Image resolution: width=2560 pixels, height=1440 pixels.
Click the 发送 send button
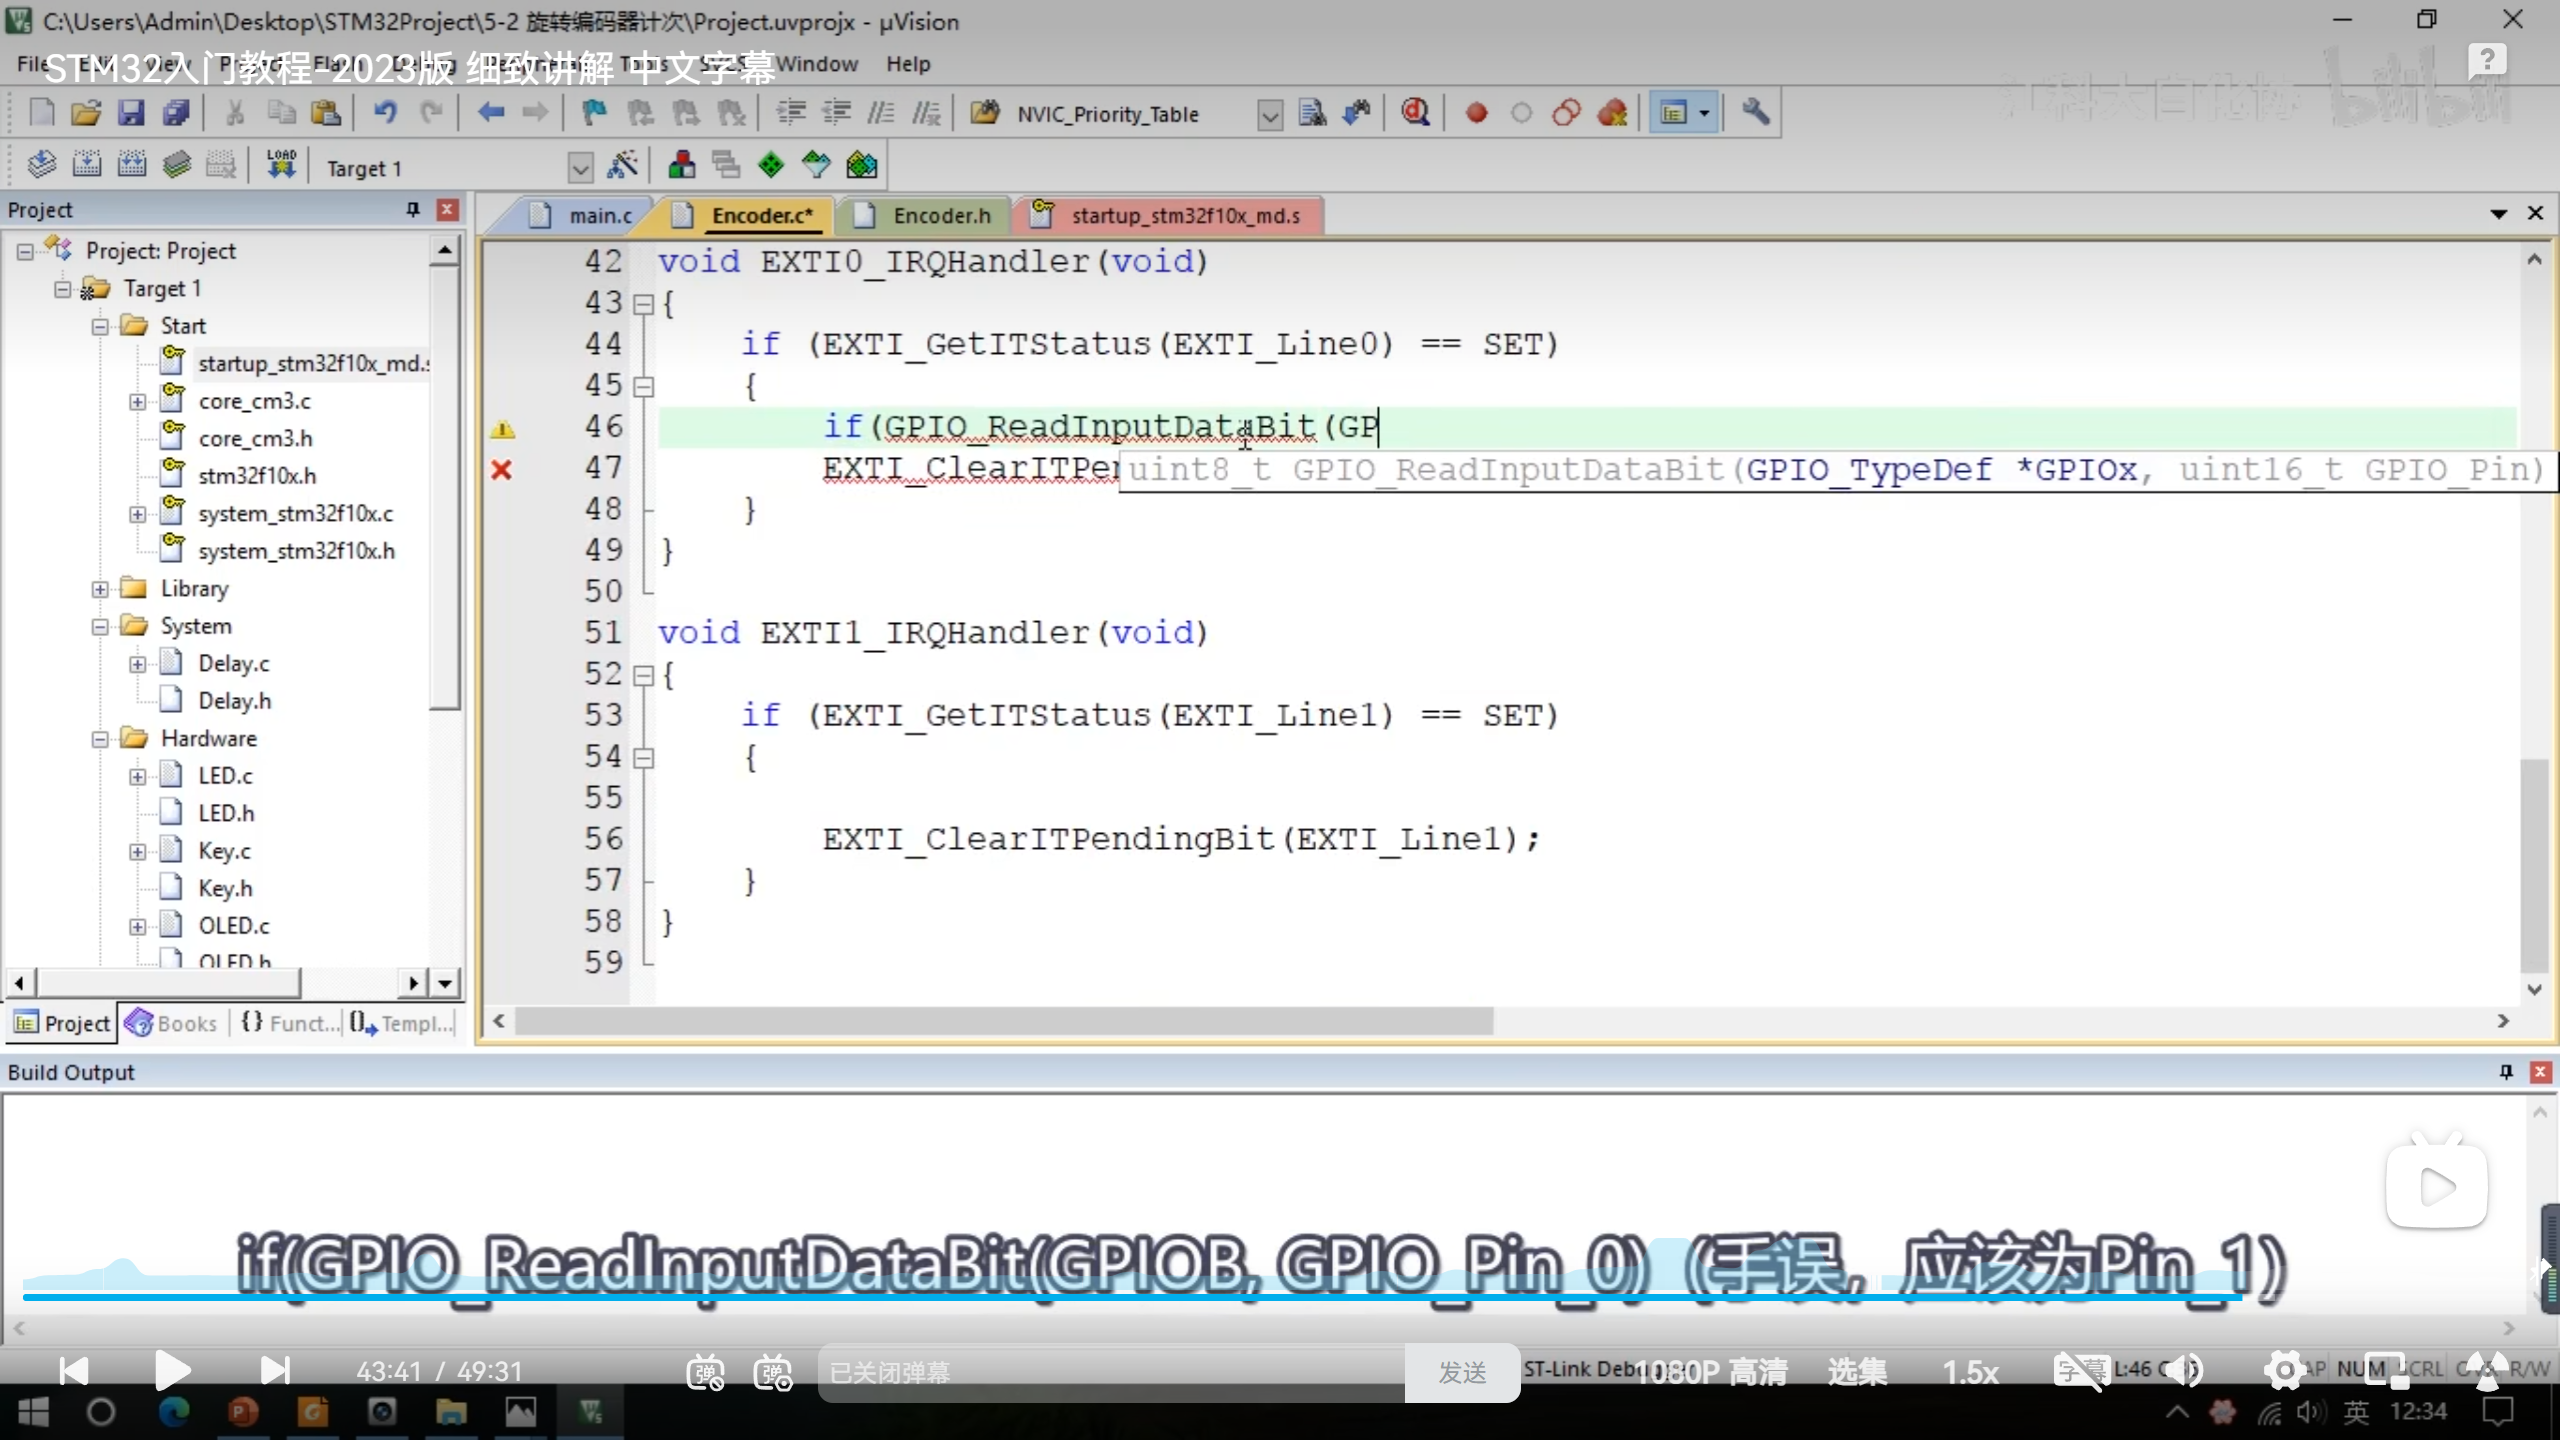click(1462, 1372)
